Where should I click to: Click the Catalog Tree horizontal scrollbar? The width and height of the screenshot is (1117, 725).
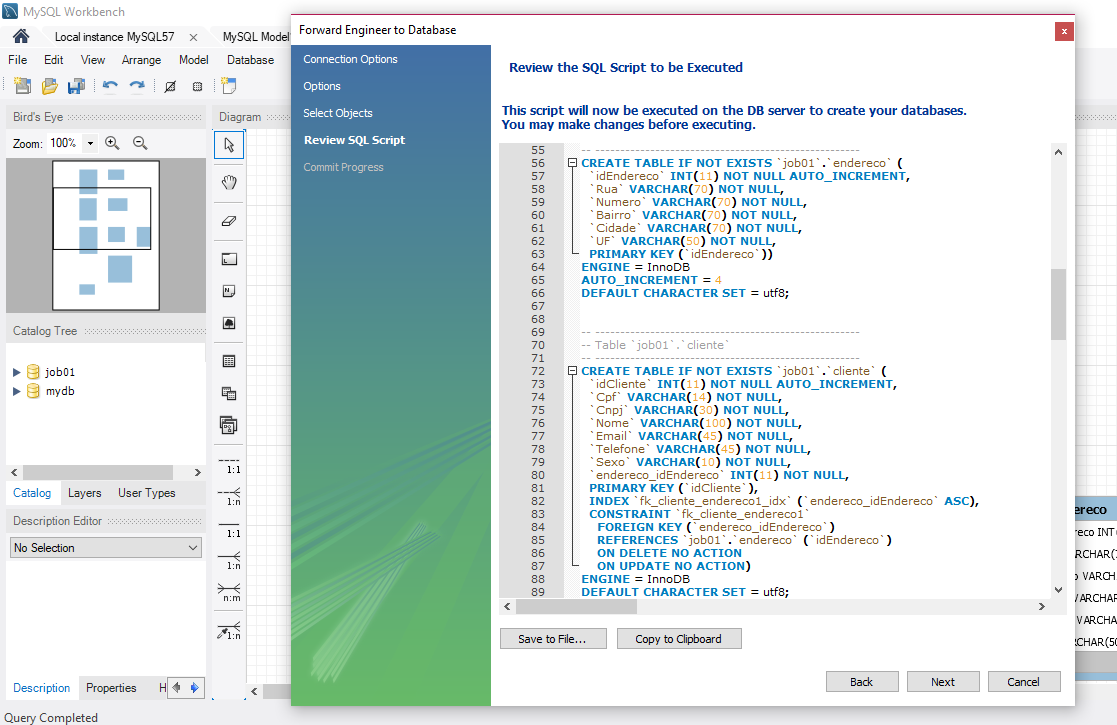98,472
